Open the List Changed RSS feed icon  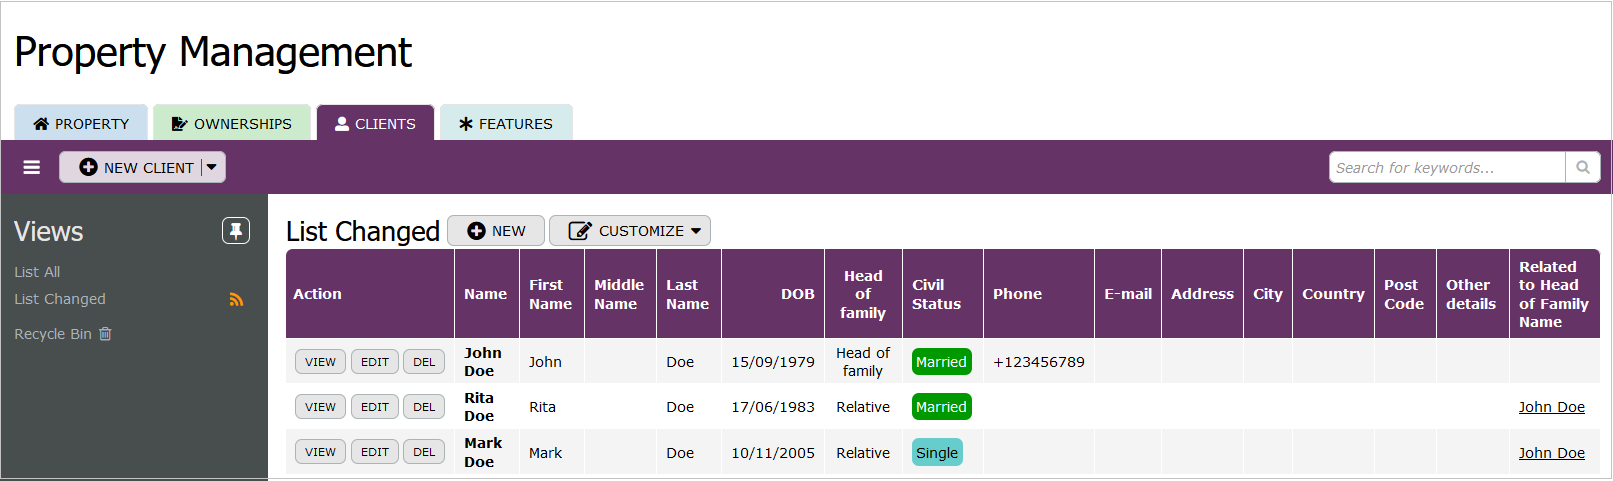[236, 299]
